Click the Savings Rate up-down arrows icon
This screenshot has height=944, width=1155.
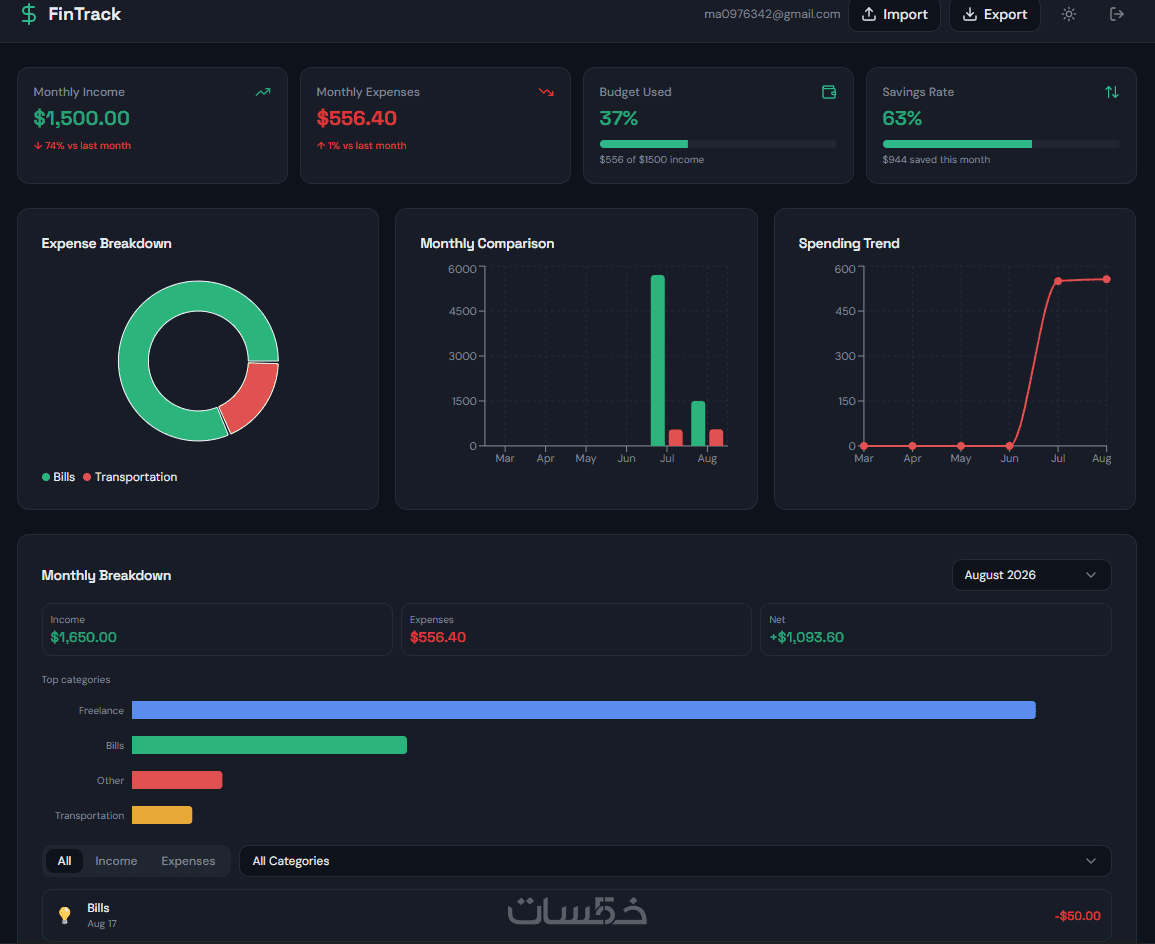point(1112,92)
